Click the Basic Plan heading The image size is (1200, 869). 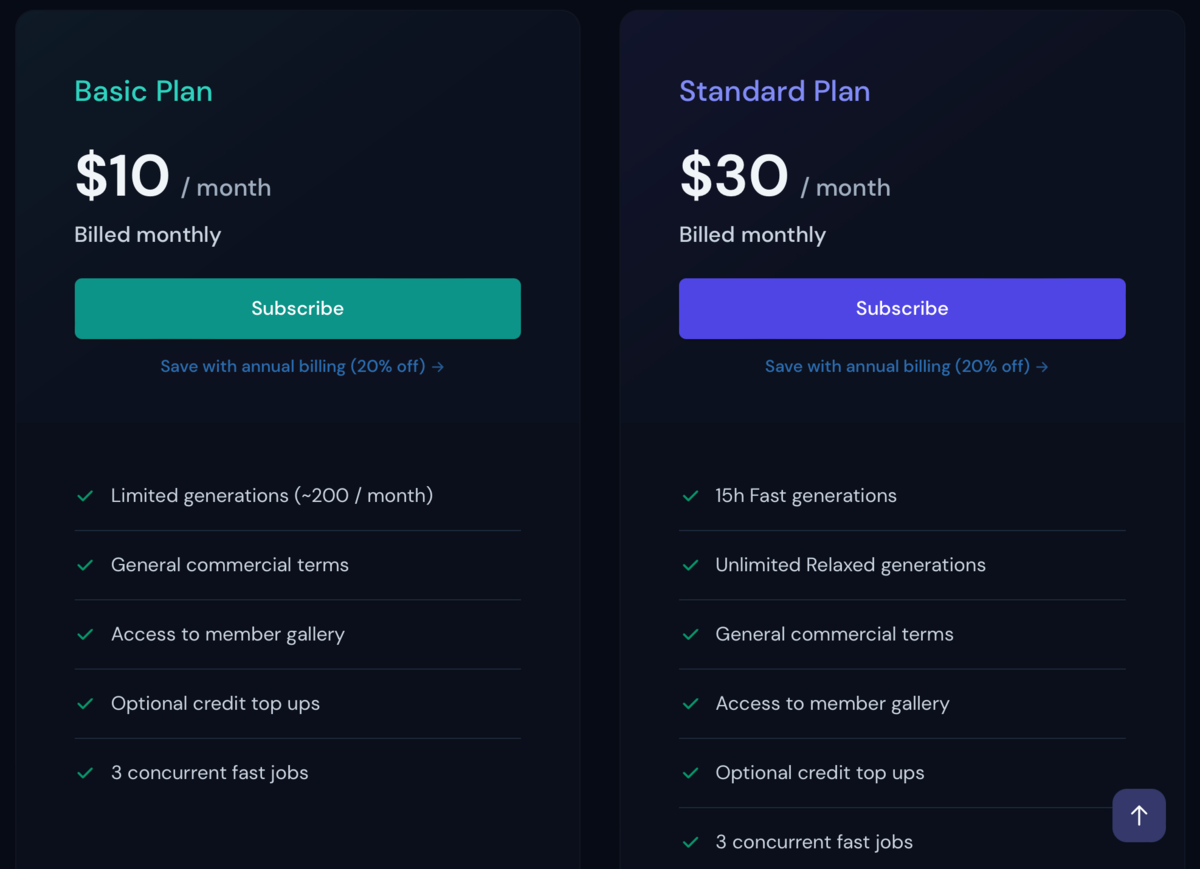tap(143, 91)
